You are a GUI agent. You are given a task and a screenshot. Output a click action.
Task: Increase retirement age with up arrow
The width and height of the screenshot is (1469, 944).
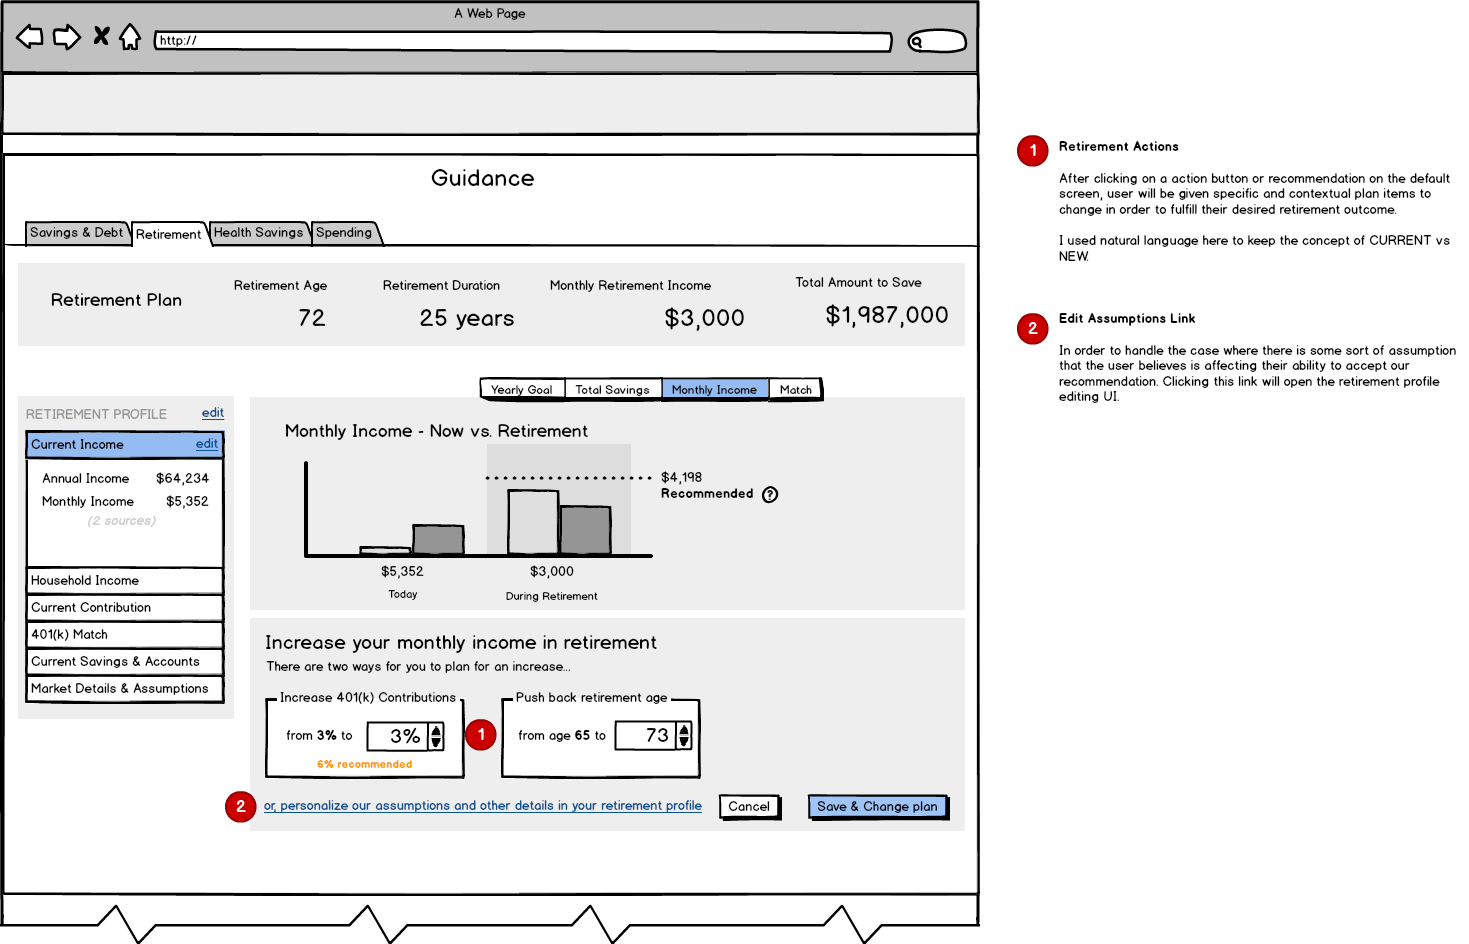[684, 729]
